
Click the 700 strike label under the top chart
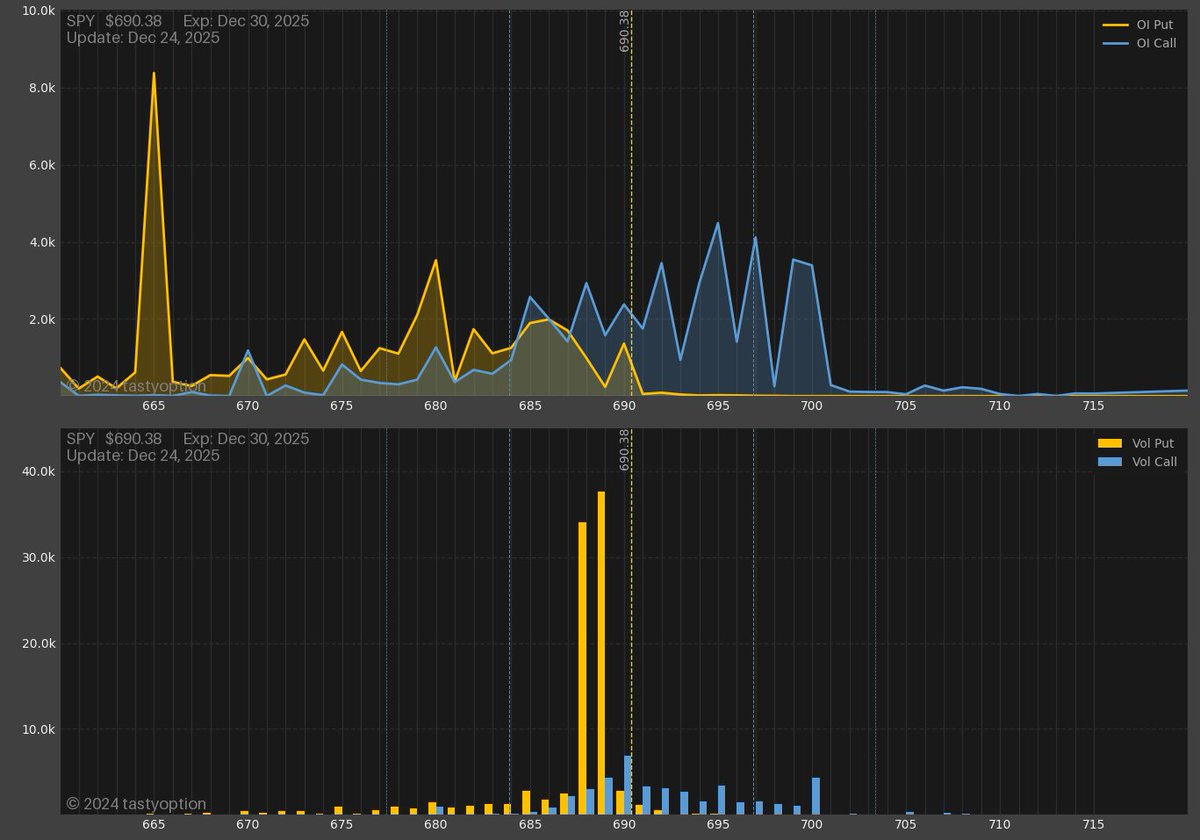[811, 406]
